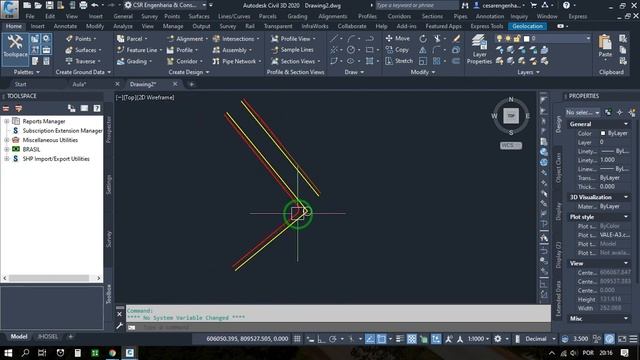Toggle the drawing grid display in status bar
Image resolution: width=640 pixels, height=360 pixels.
coord(297,339)
